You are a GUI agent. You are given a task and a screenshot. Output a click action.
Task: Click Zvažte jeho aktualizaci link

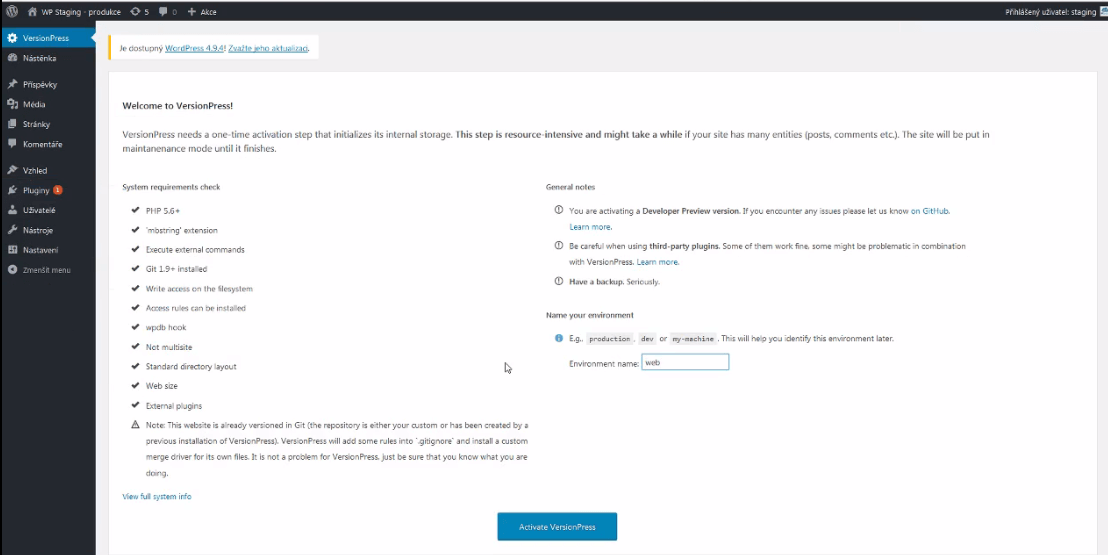pos(268,48)
